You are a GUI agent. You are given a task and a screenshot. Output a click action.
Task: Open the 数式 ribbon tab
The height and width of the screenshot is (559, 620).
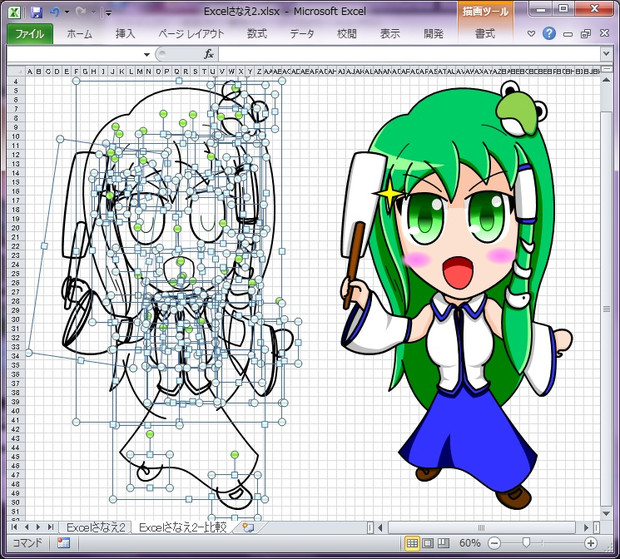click(x=257, y=34)
